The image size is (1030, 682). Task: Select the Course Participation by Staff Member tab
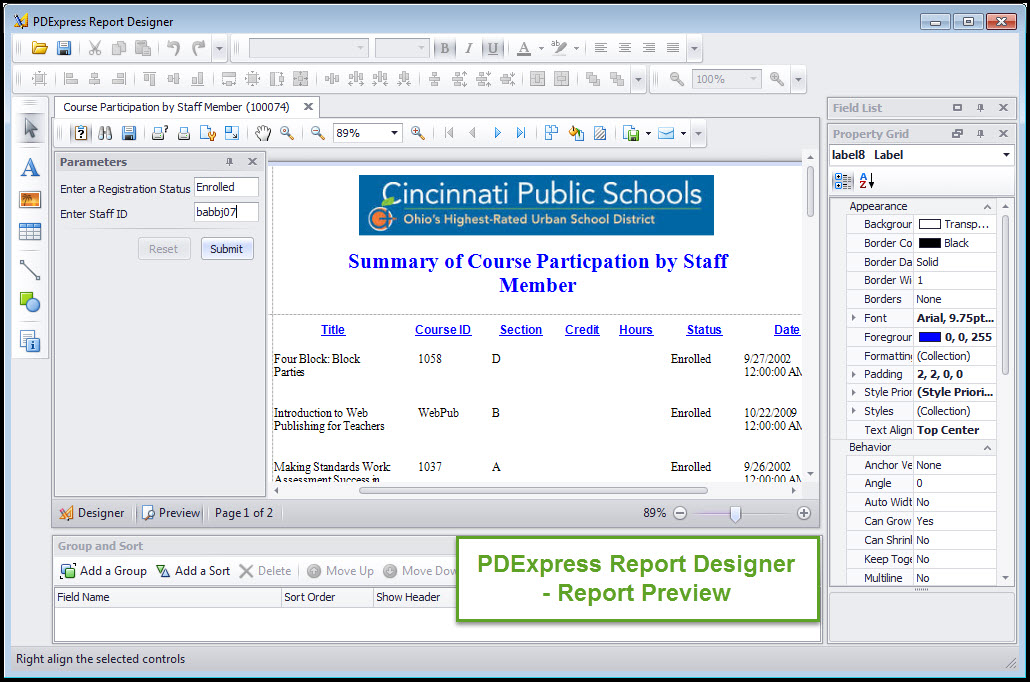click(187, 107)
